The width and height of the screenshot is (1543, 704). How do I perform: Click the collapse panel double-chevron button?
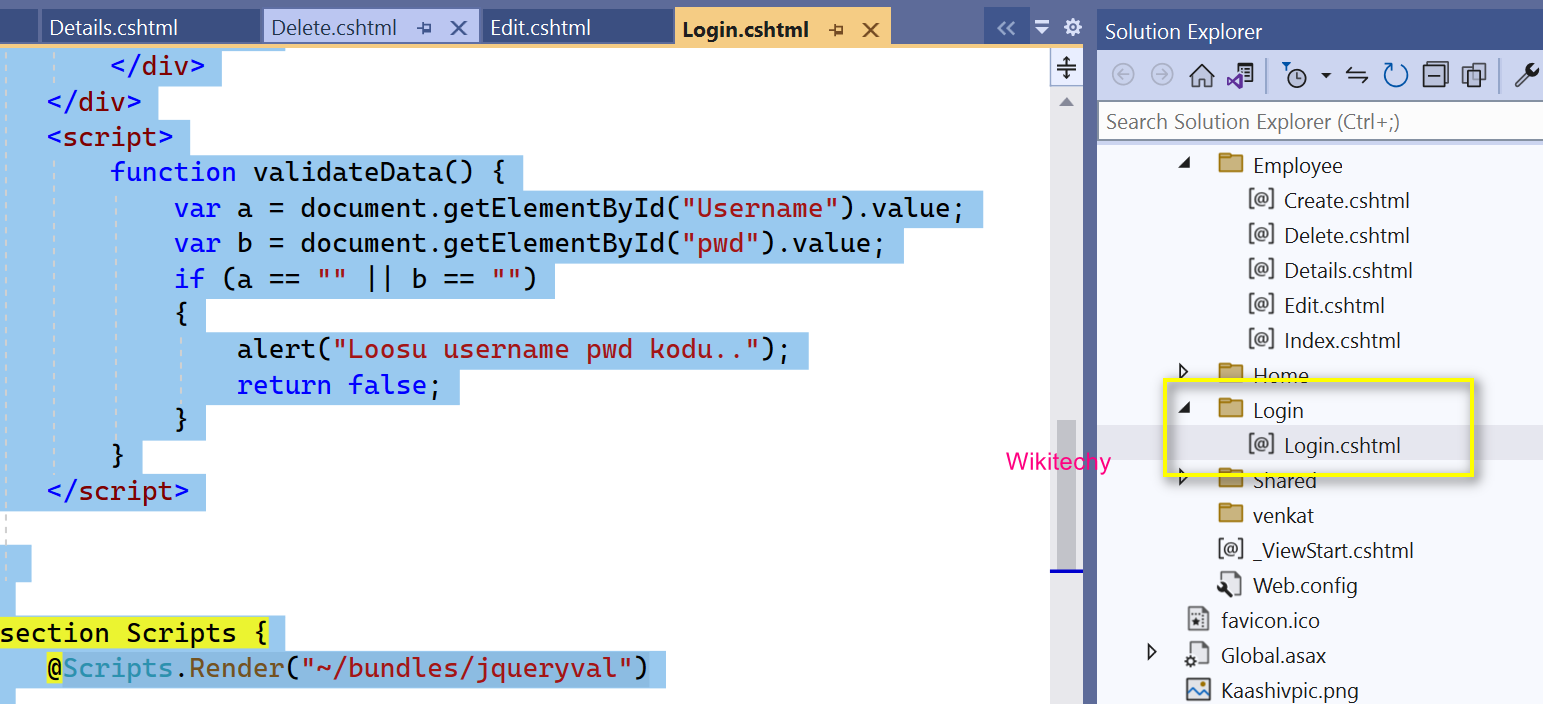(1007, 28)
